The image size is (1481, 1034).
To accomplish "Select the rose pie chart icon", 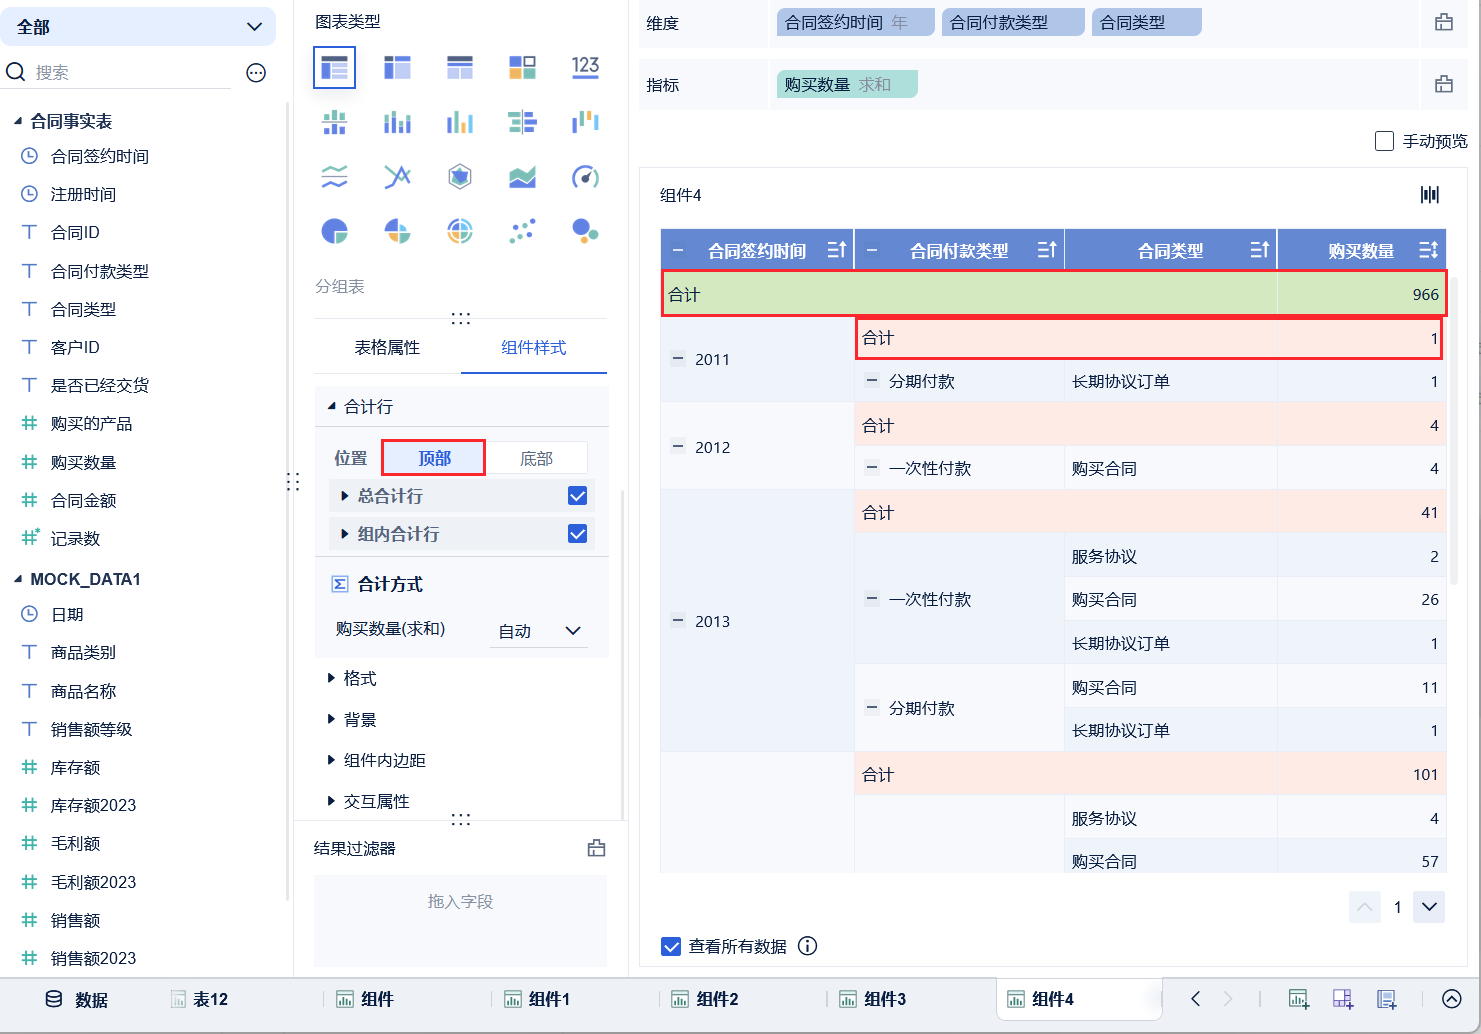I will coord(397,232).
